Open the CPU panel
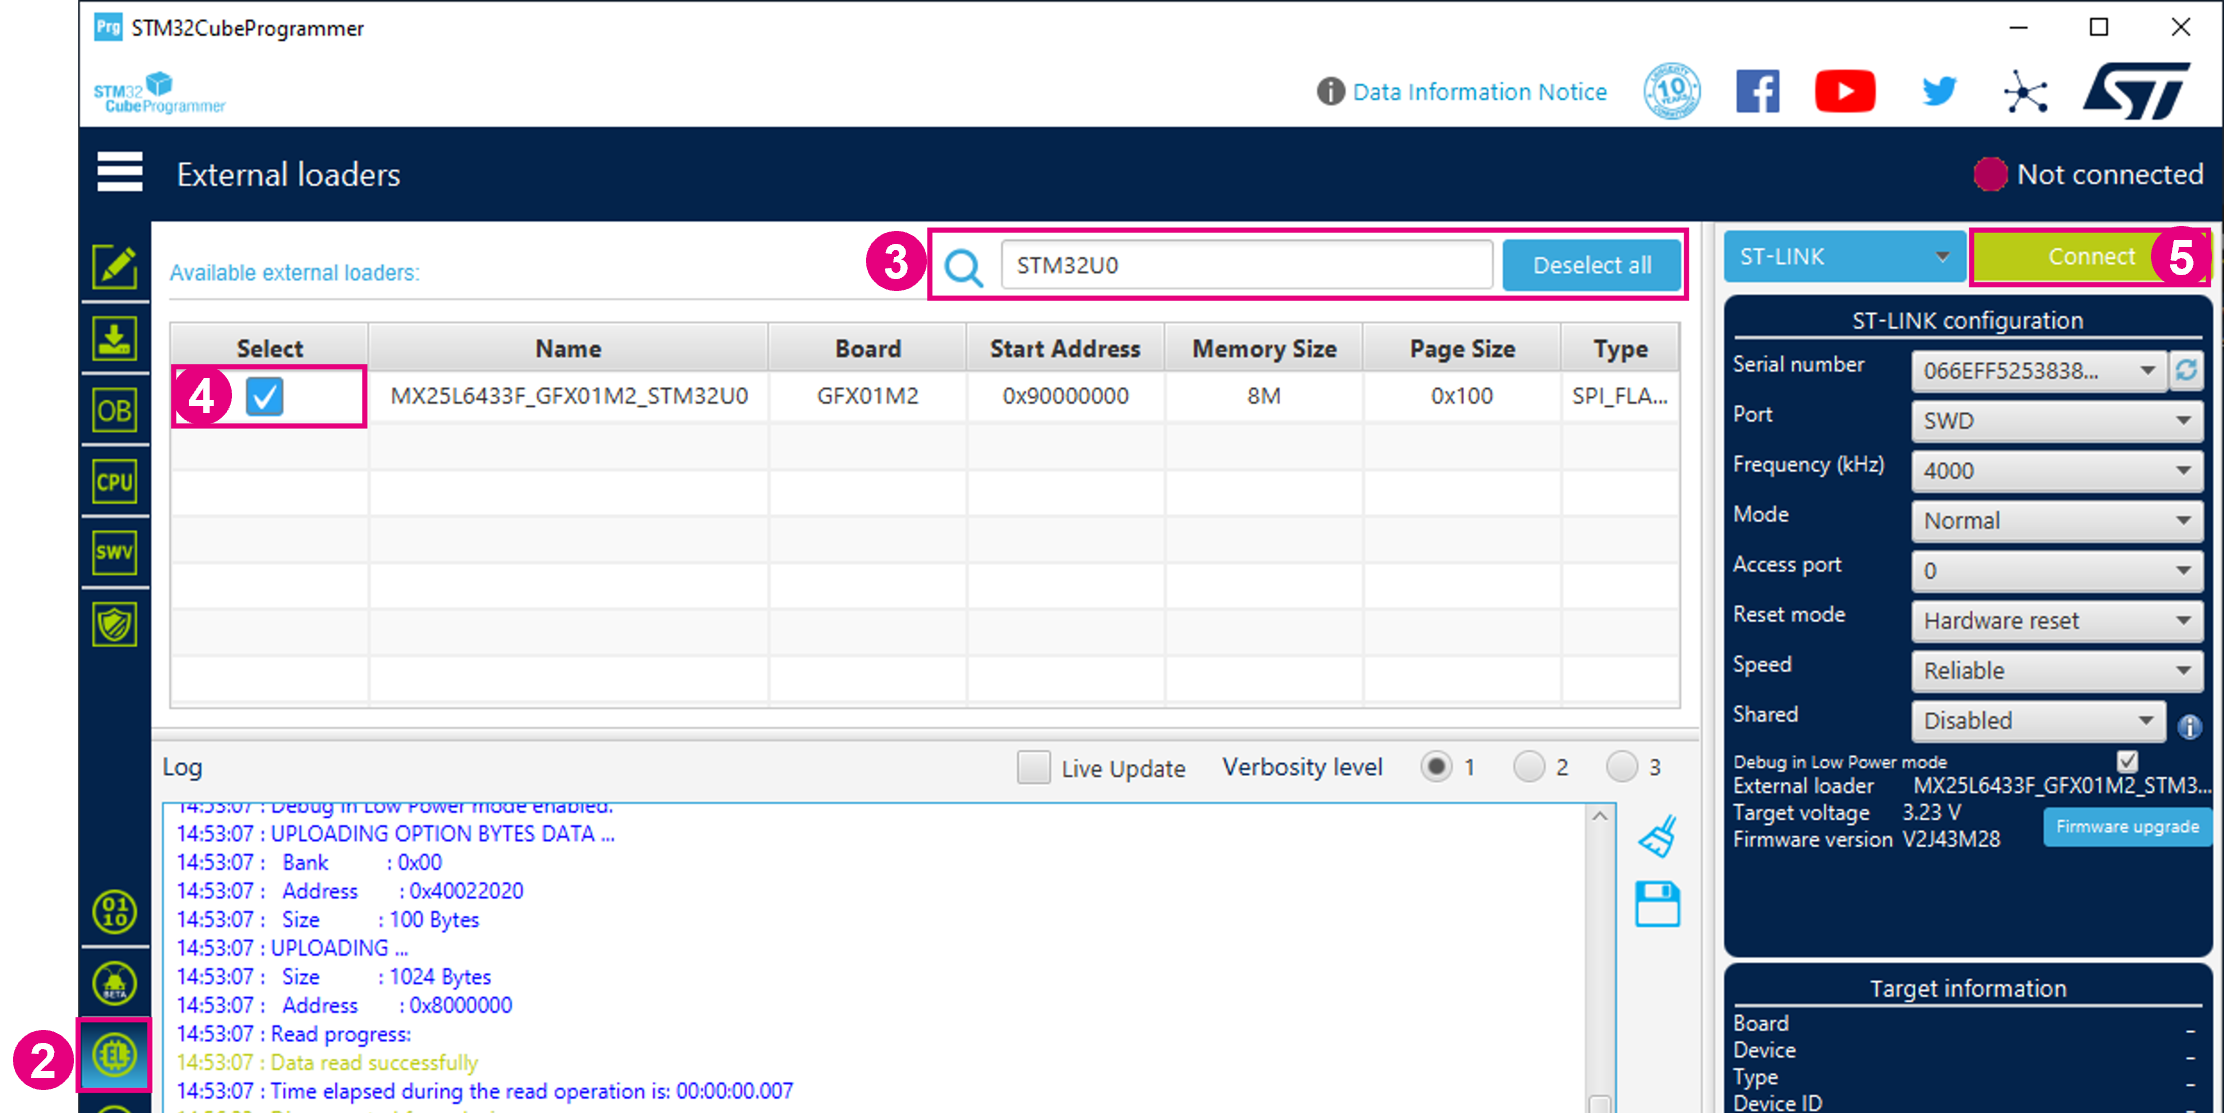Viewport: 2225px width, 1119px height. point(115,482)
